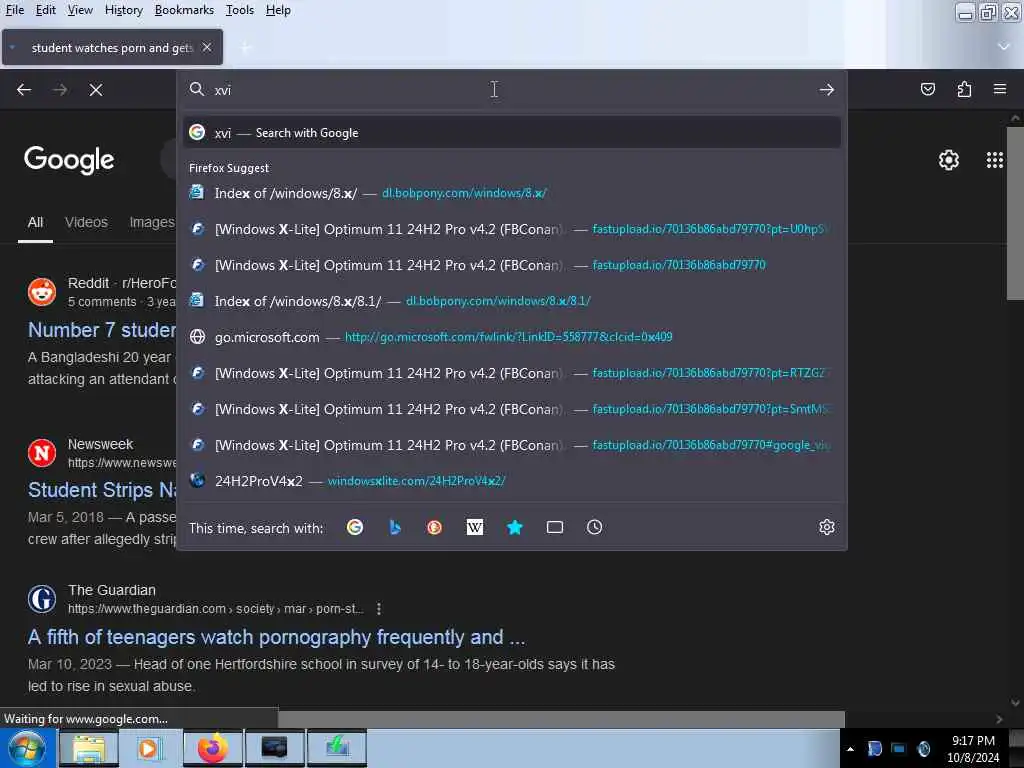Open the Google apps grid
The height and width of the screenshot is (768, 1024).
coord(995,160)
